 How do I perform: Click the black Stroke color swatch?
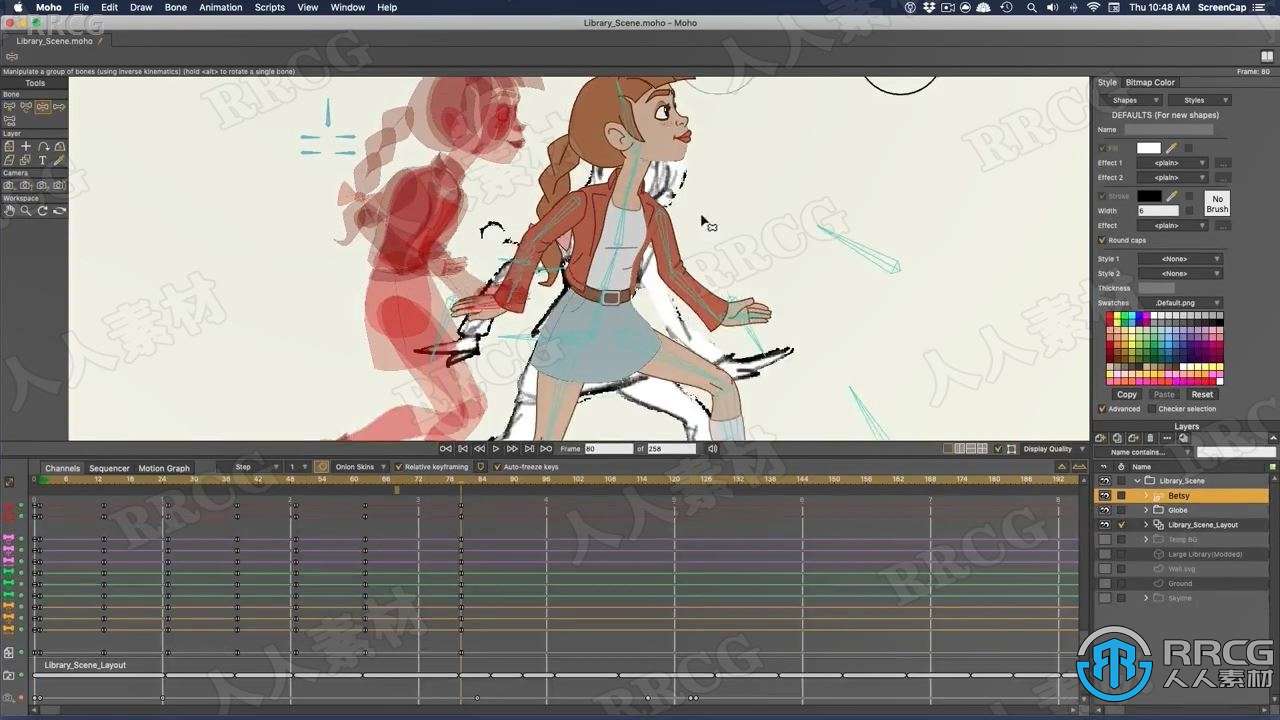pyautogui.click(x=1149, y=196)
